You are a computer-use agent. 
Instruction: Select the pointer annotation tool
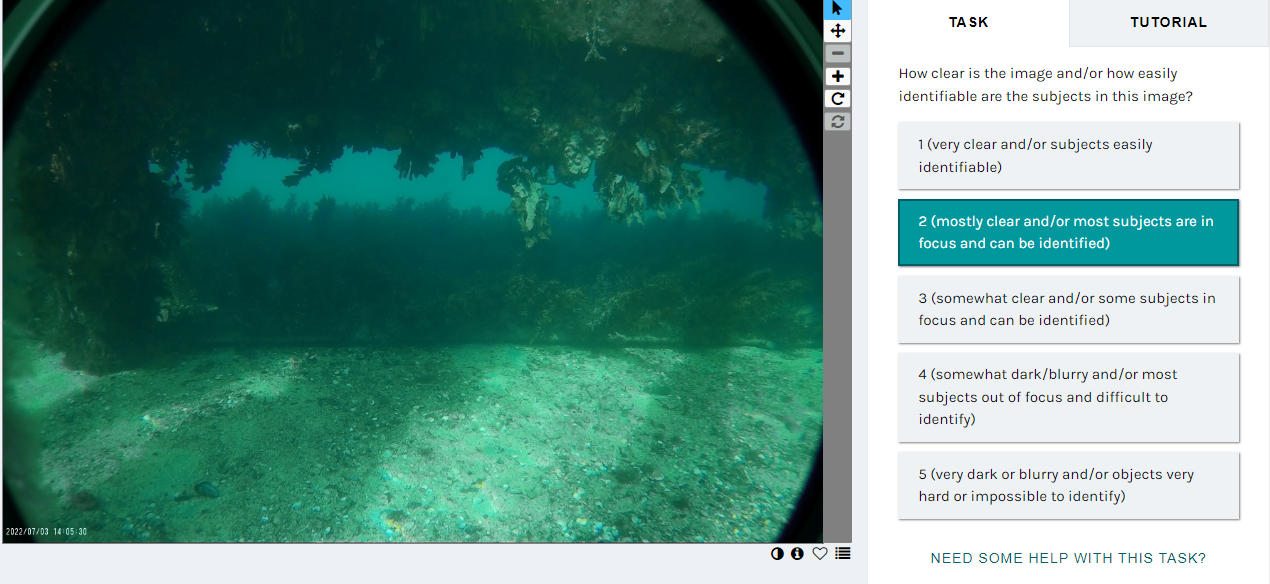click(x=838, y=8)
